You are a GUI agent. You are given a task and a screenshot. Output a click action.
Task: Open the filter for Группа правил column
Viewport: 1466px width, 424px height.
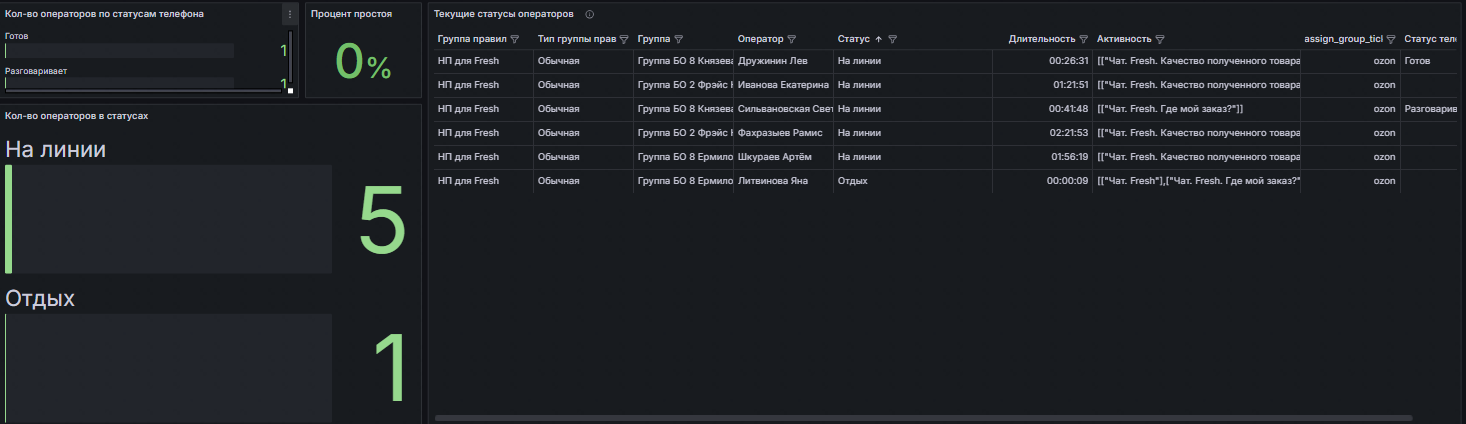[x=515, y=39]
